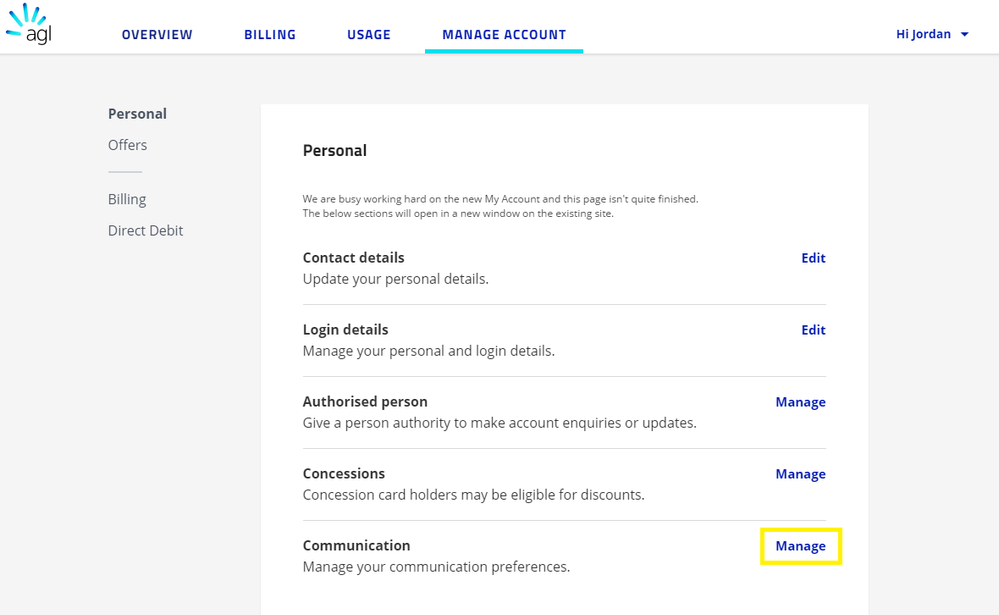Choose Direct Debit in the sidebar

click(x=145, y=230)
